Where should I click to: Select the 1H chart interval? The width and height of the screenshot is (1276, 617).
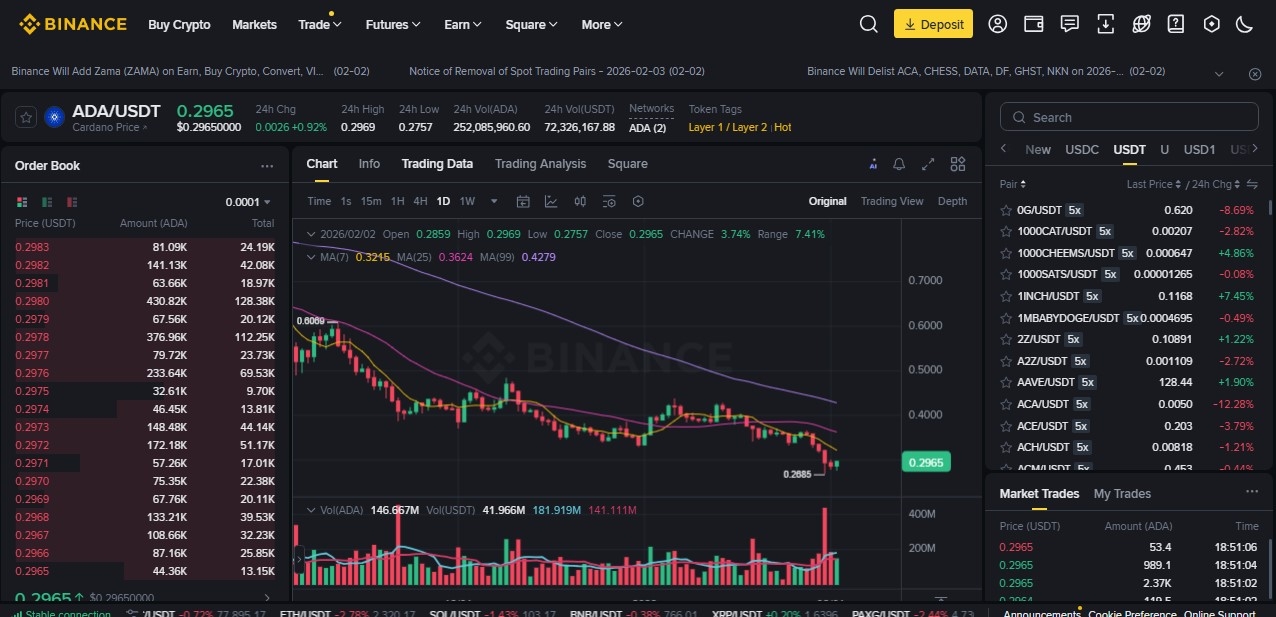coord(397,201)
